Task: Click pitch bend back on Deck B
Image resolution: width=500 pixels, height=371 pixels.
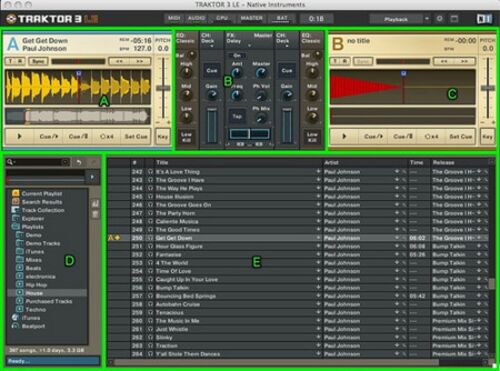Action: [x=444, y=61]
